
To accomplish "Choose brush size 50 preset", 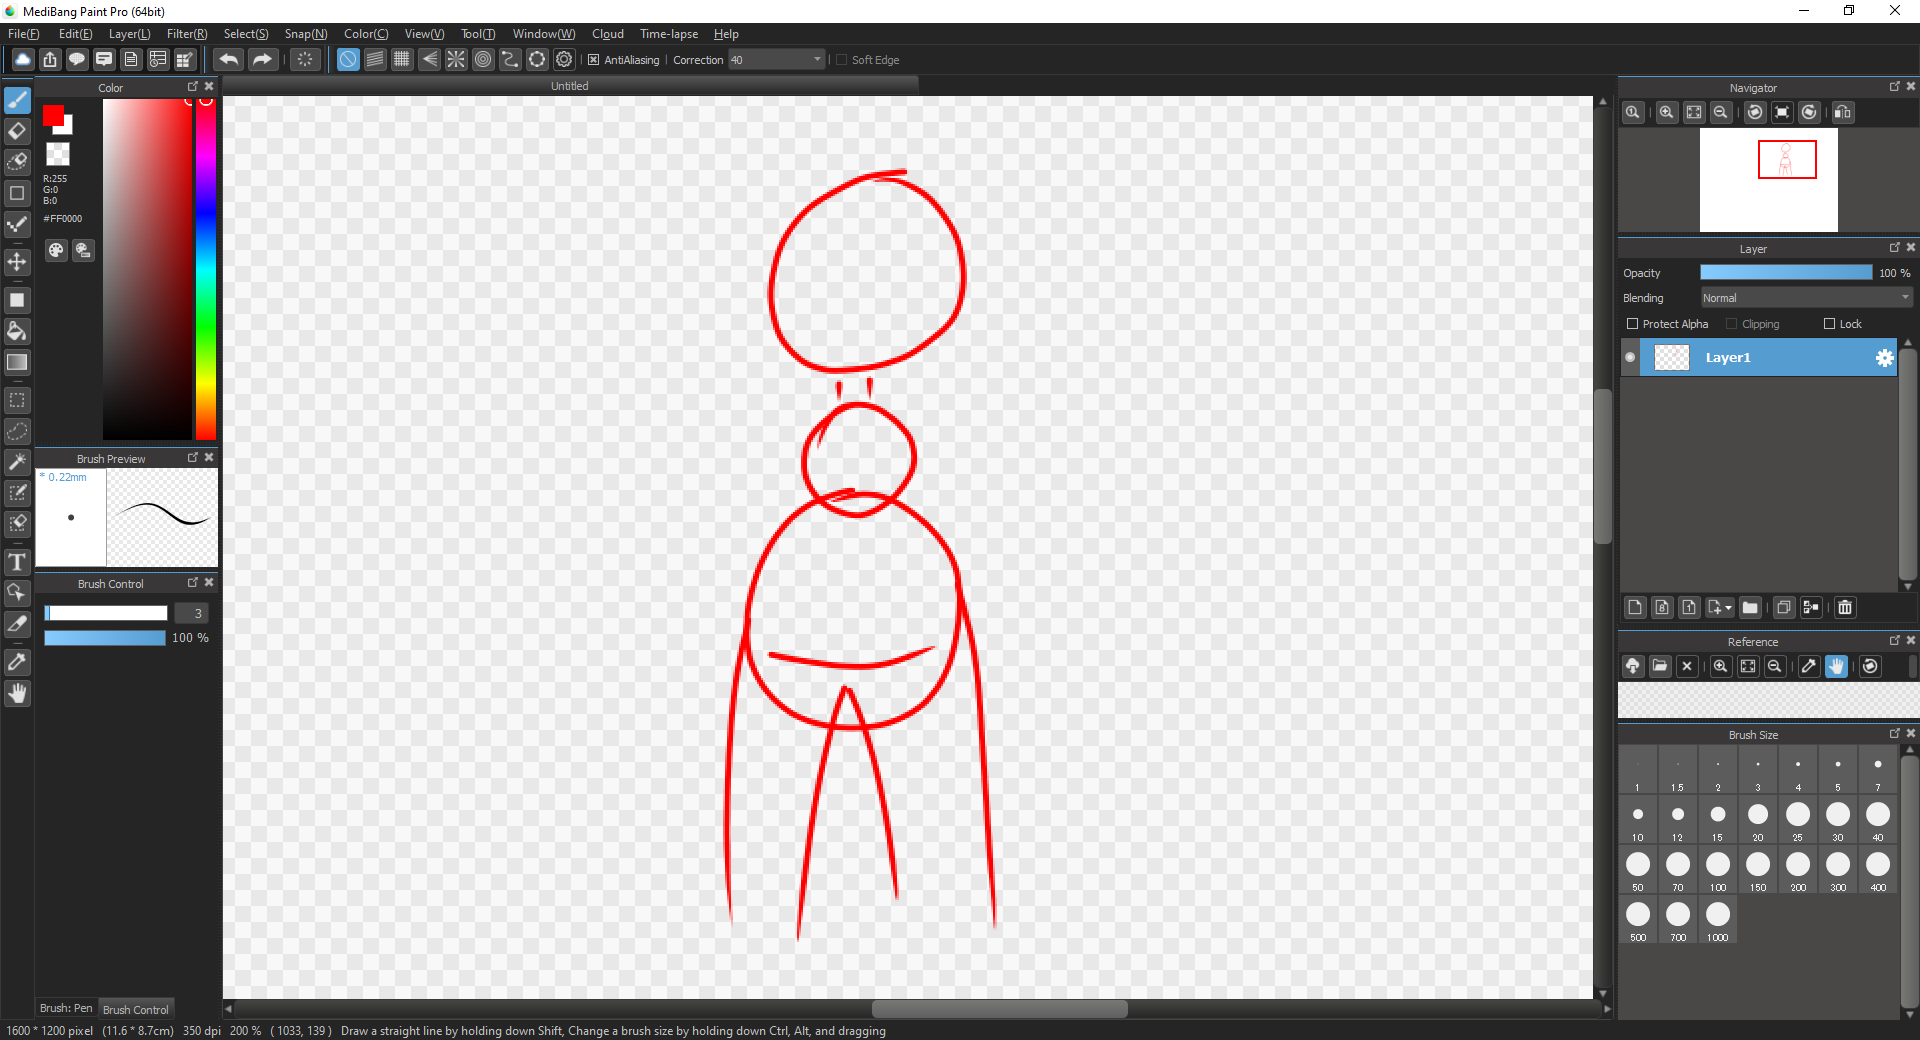I will 1638,870.
